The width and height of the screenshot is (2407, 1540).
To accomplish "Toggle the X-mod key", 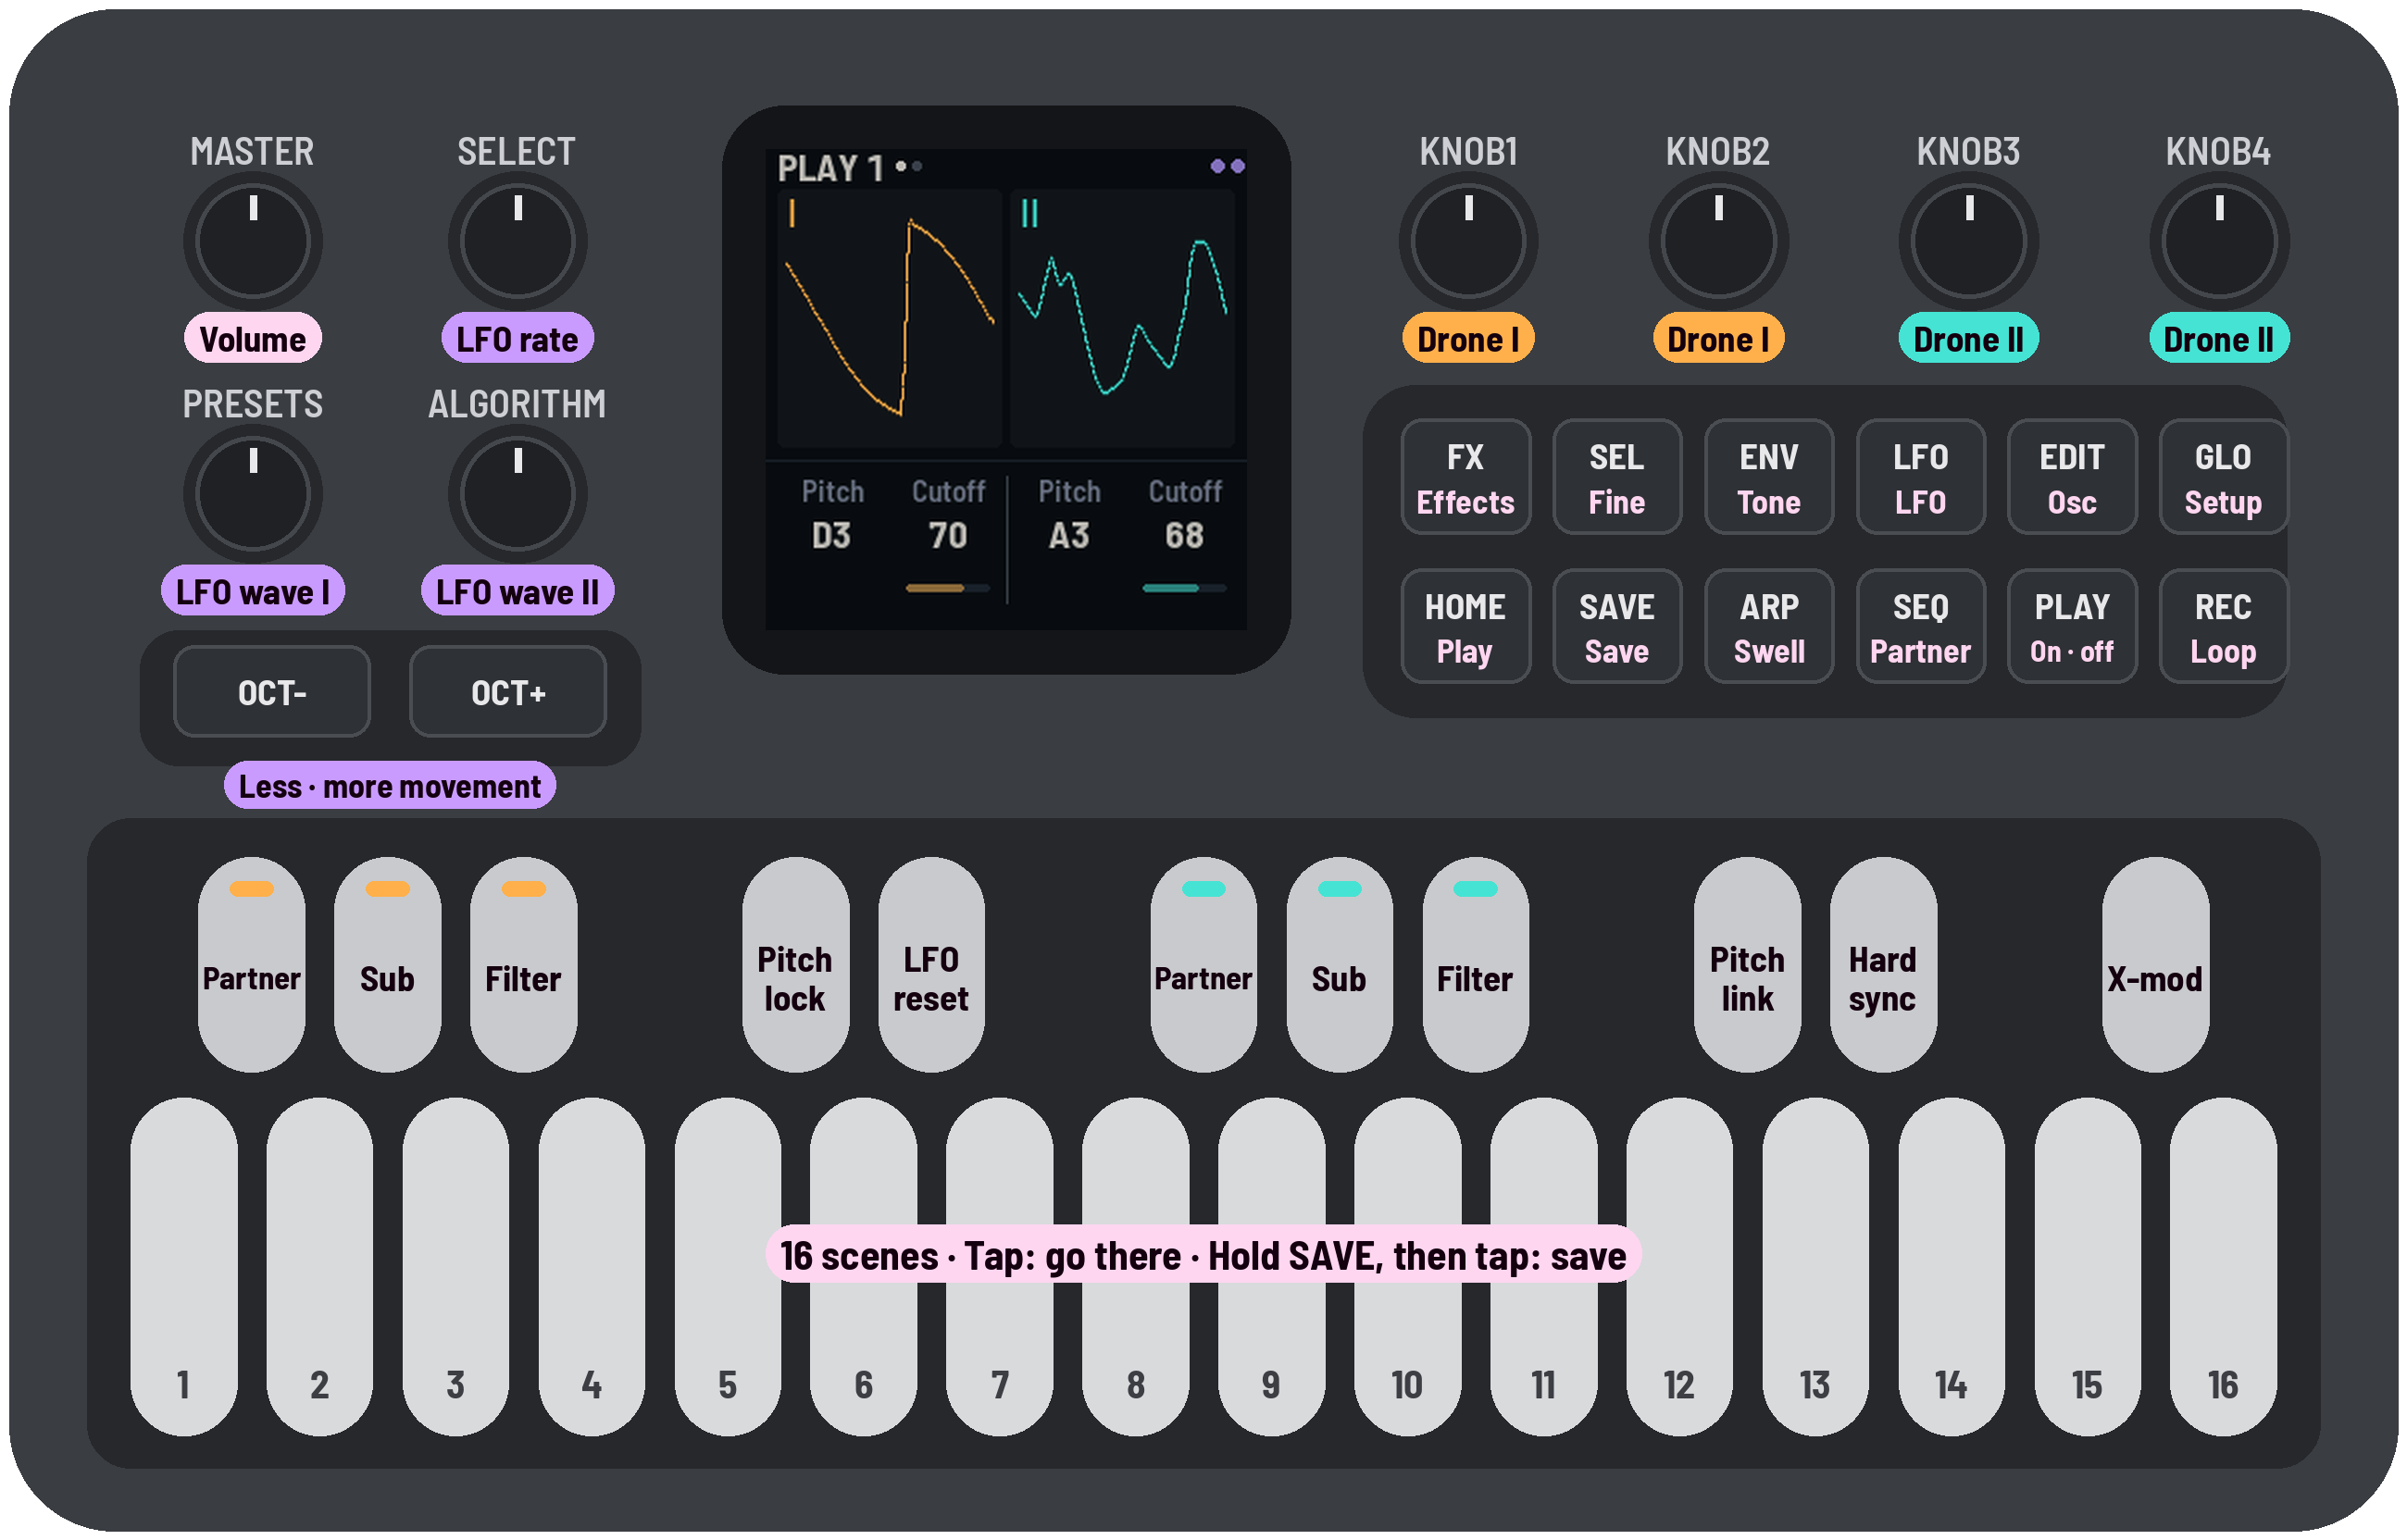I will [2155, 964].
